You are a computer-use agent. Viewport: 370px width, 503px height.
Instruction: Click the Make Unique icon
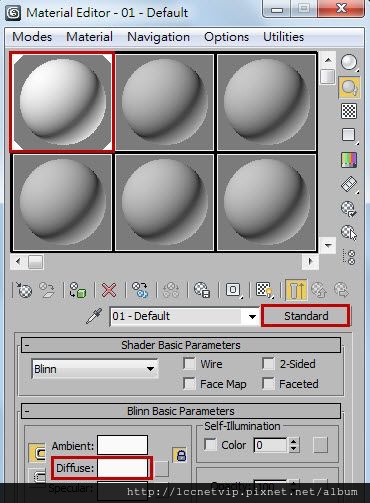(x=171, y=290)
